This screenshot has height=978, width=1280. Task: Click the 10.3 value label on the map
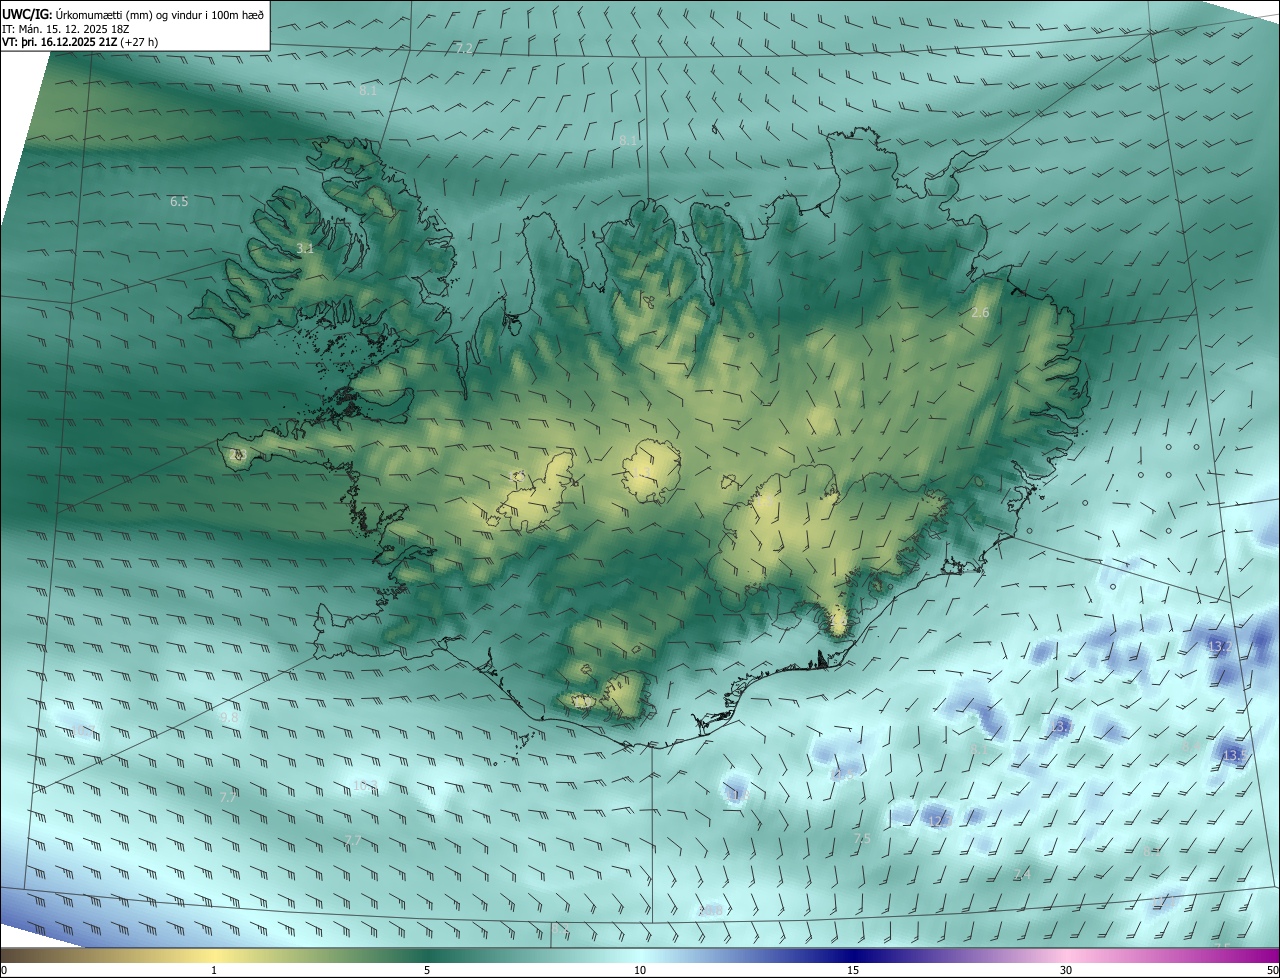tap(365, 786)
